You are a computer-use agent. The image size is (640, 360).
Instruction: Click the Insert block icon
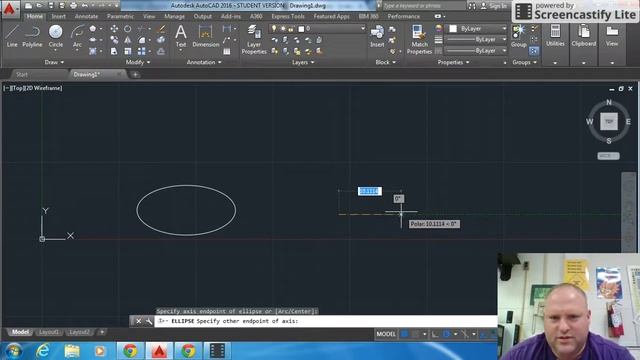(x=377, y=36)
